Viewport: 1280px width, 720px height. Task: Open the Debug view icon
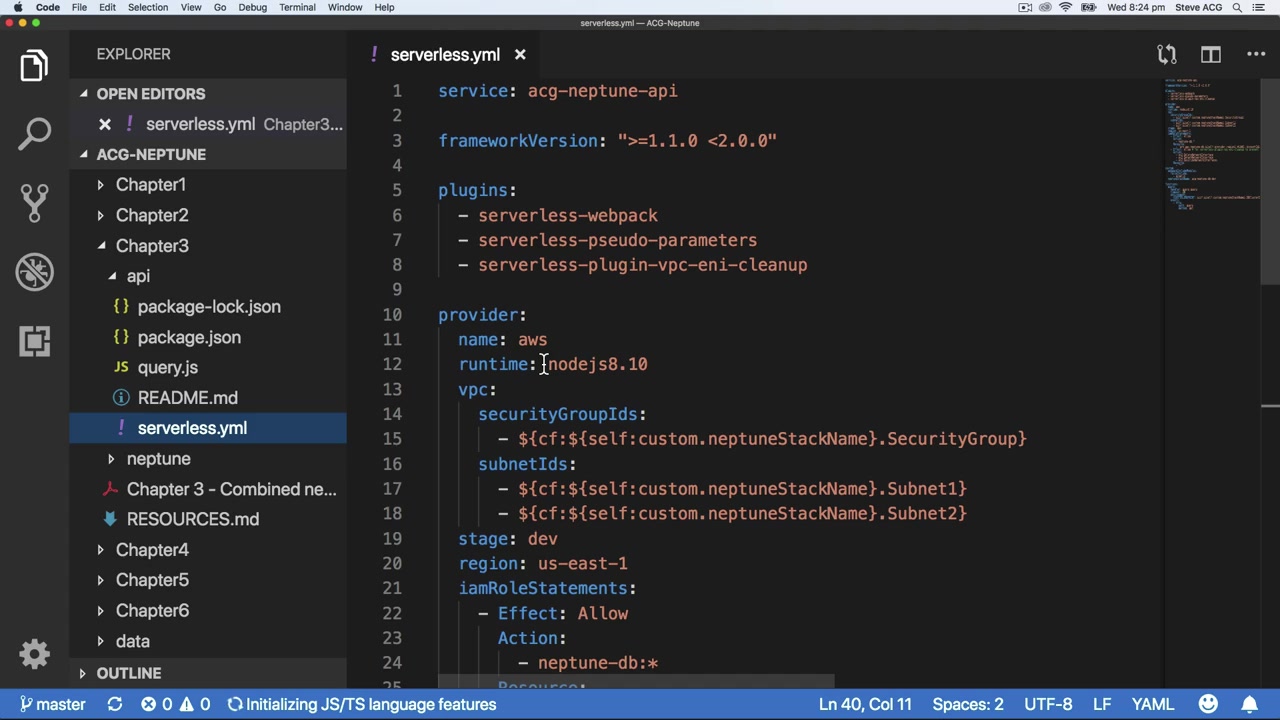click(34, 272)
